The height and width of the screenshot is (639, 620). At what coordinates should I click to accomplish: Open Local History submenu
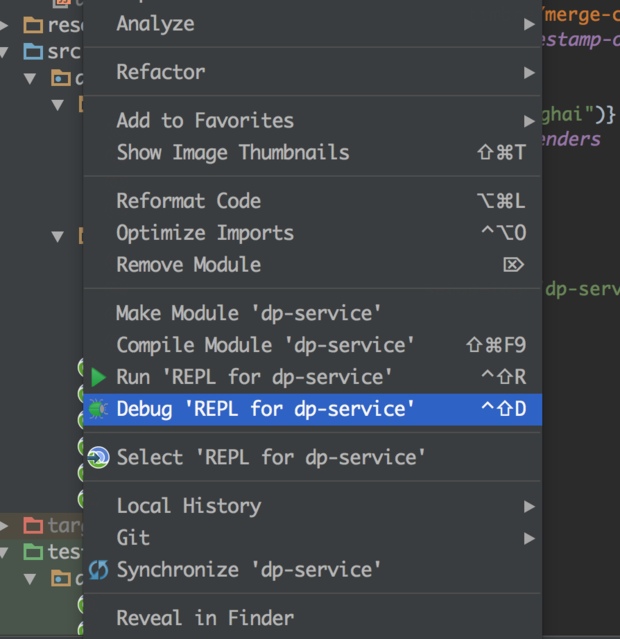pyautogui.click(x=312, y=506)
